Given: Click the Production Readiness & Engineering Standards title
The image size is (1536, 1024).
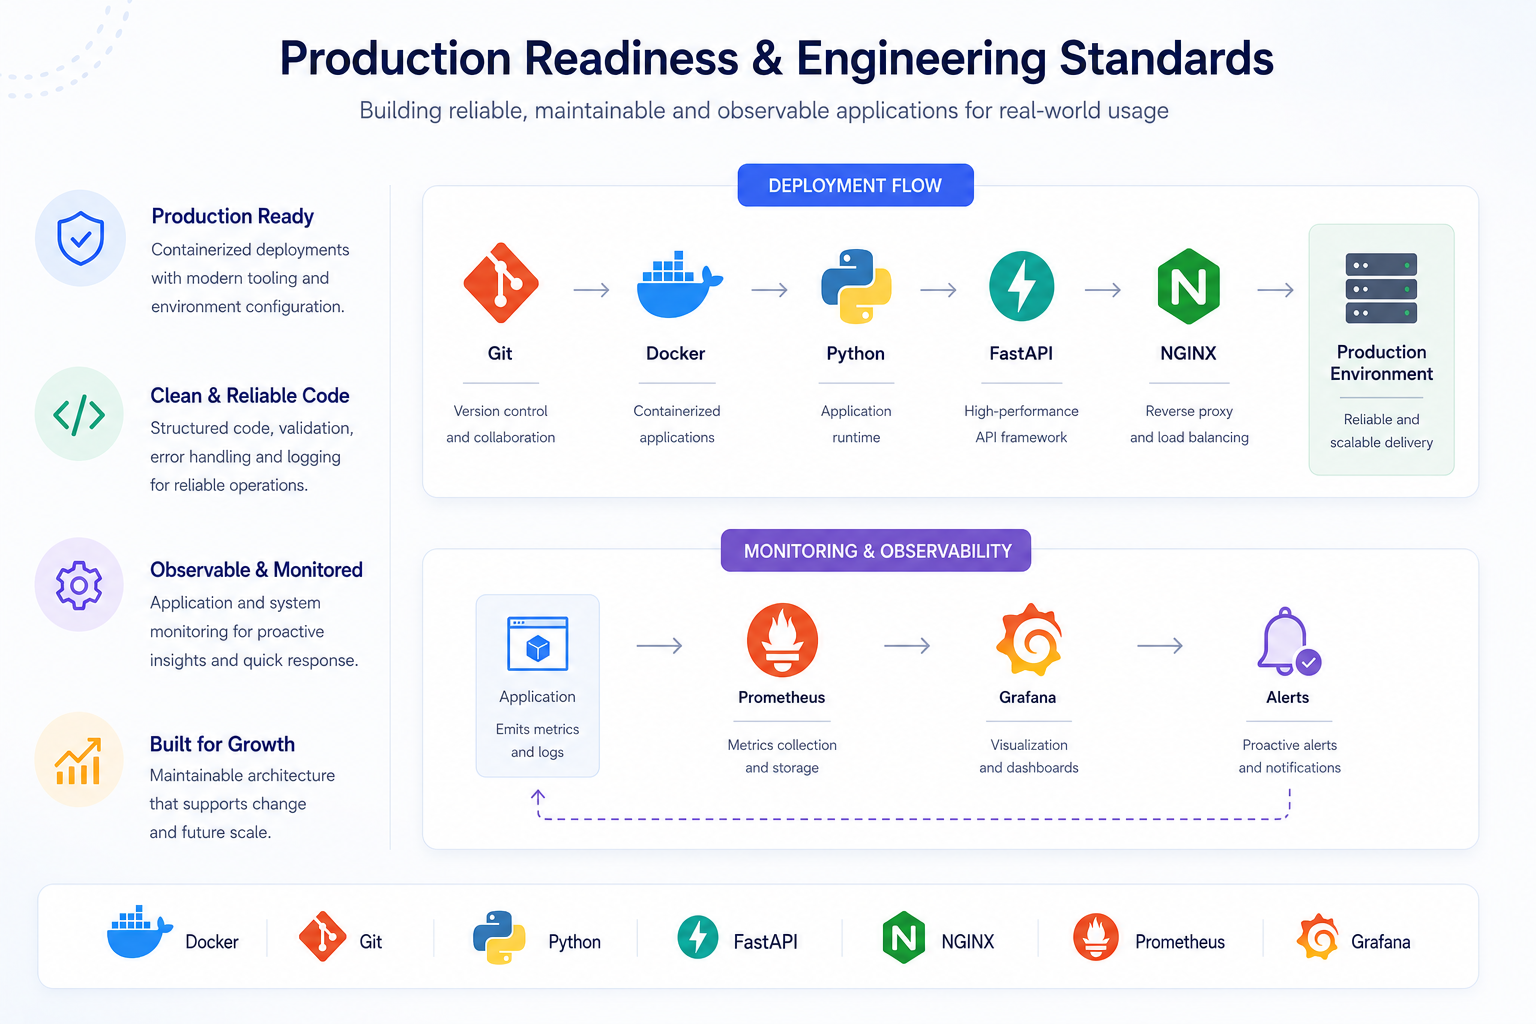Looking at the screenshot, I should point(776,58).
